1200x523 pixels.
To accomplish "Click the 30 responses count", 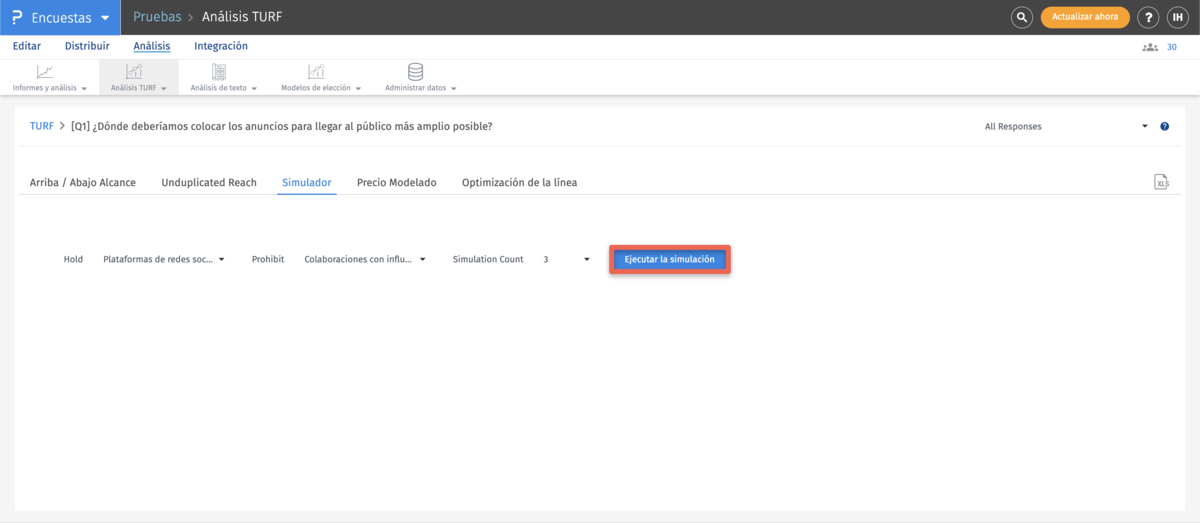I will tap(1172, 47).
